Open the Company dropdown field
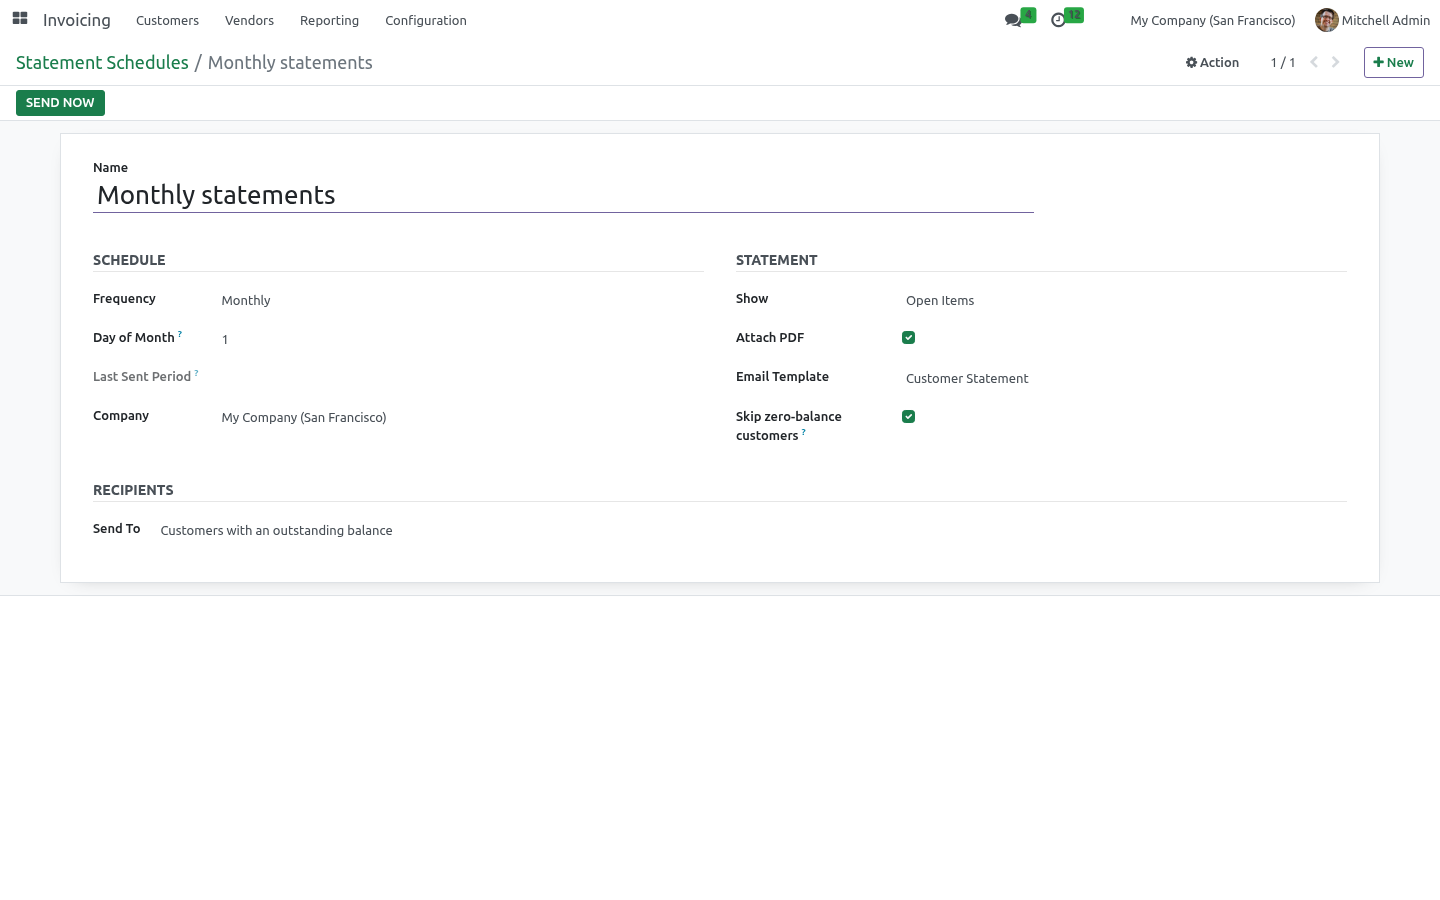The image size is (1440, 900). click(462, 417)
